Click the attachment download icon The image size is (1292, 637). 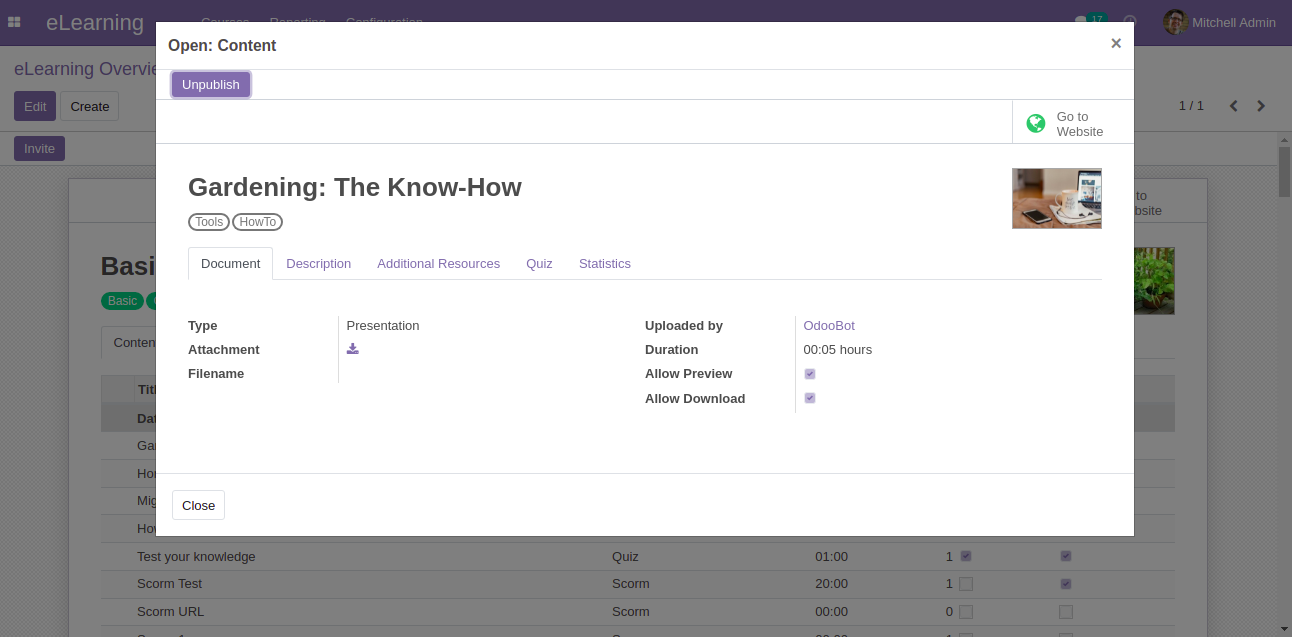pos(352,349)
